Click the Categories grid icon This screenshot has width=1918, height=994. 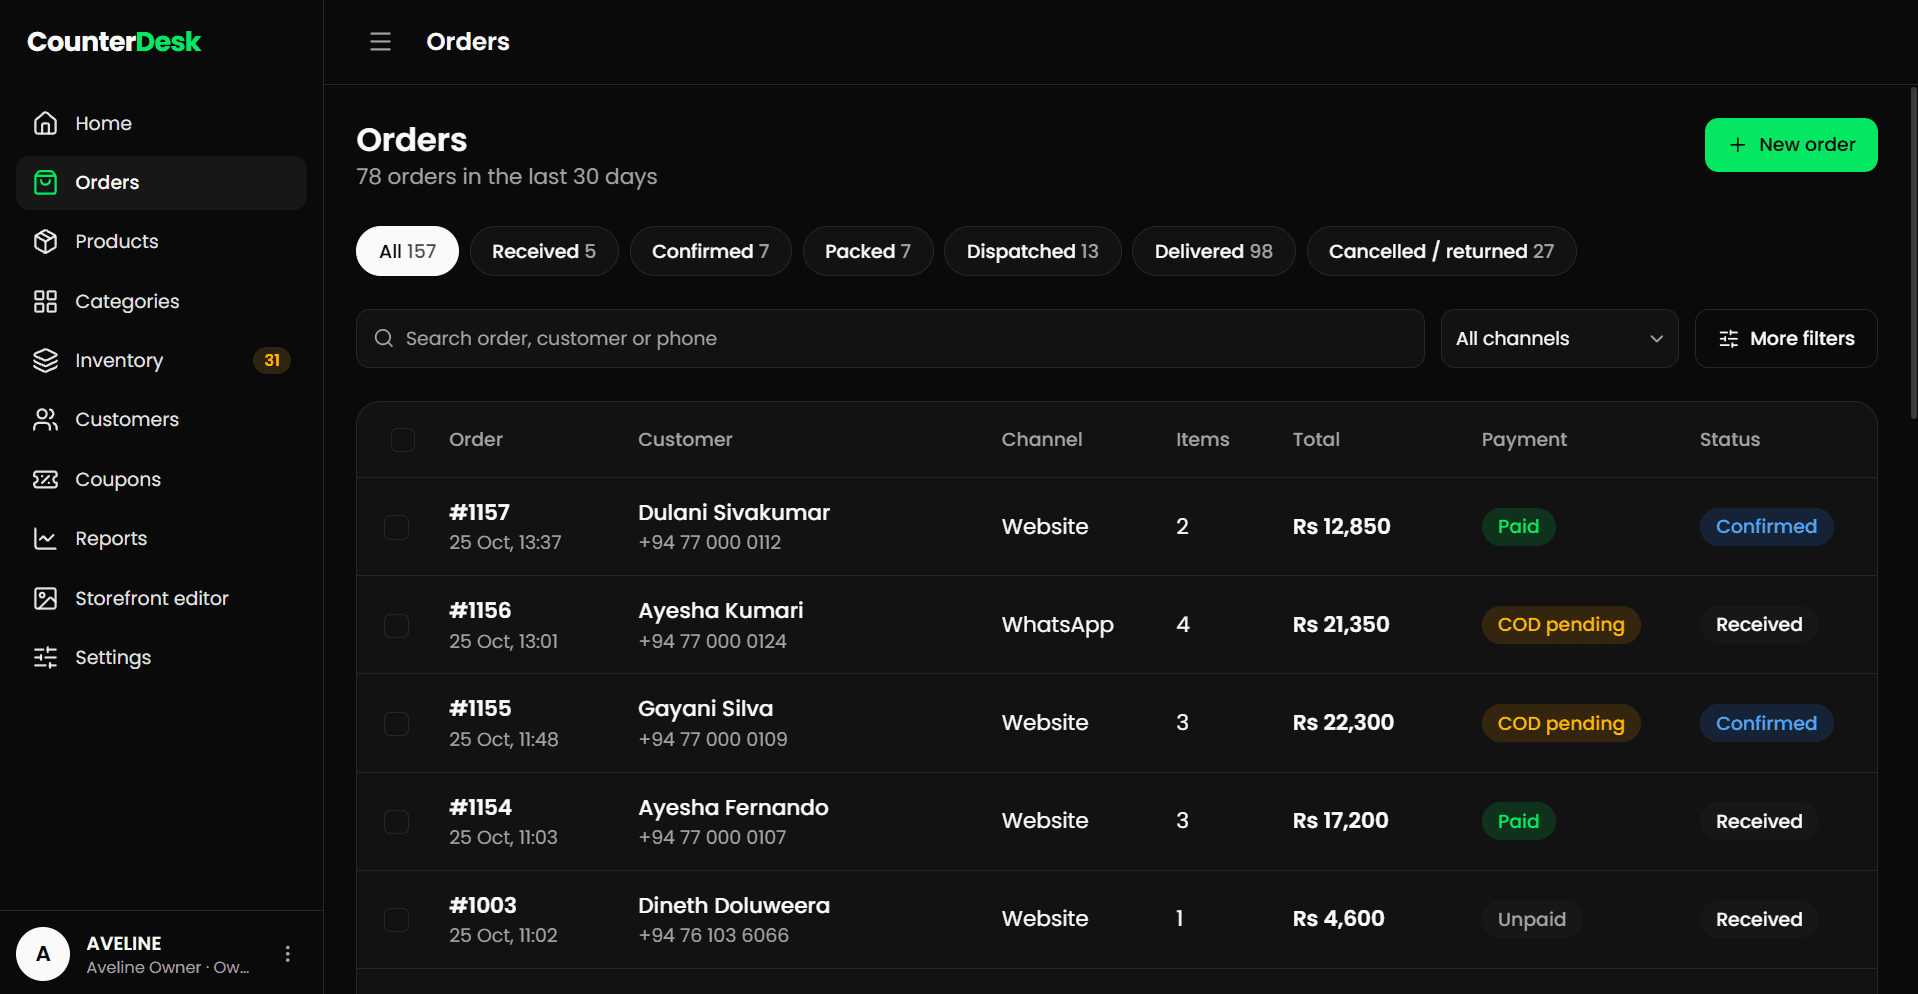pos(45,301)
